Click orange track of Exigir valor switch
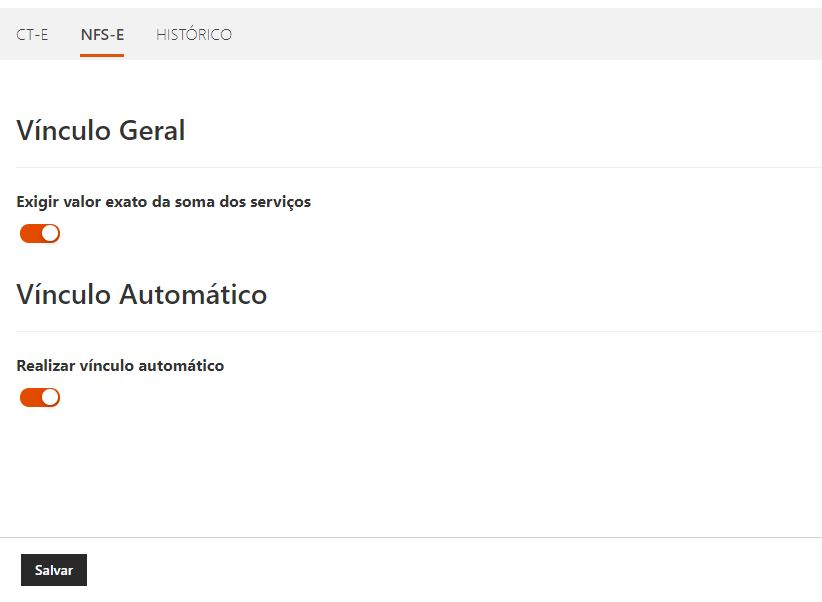 29,234
